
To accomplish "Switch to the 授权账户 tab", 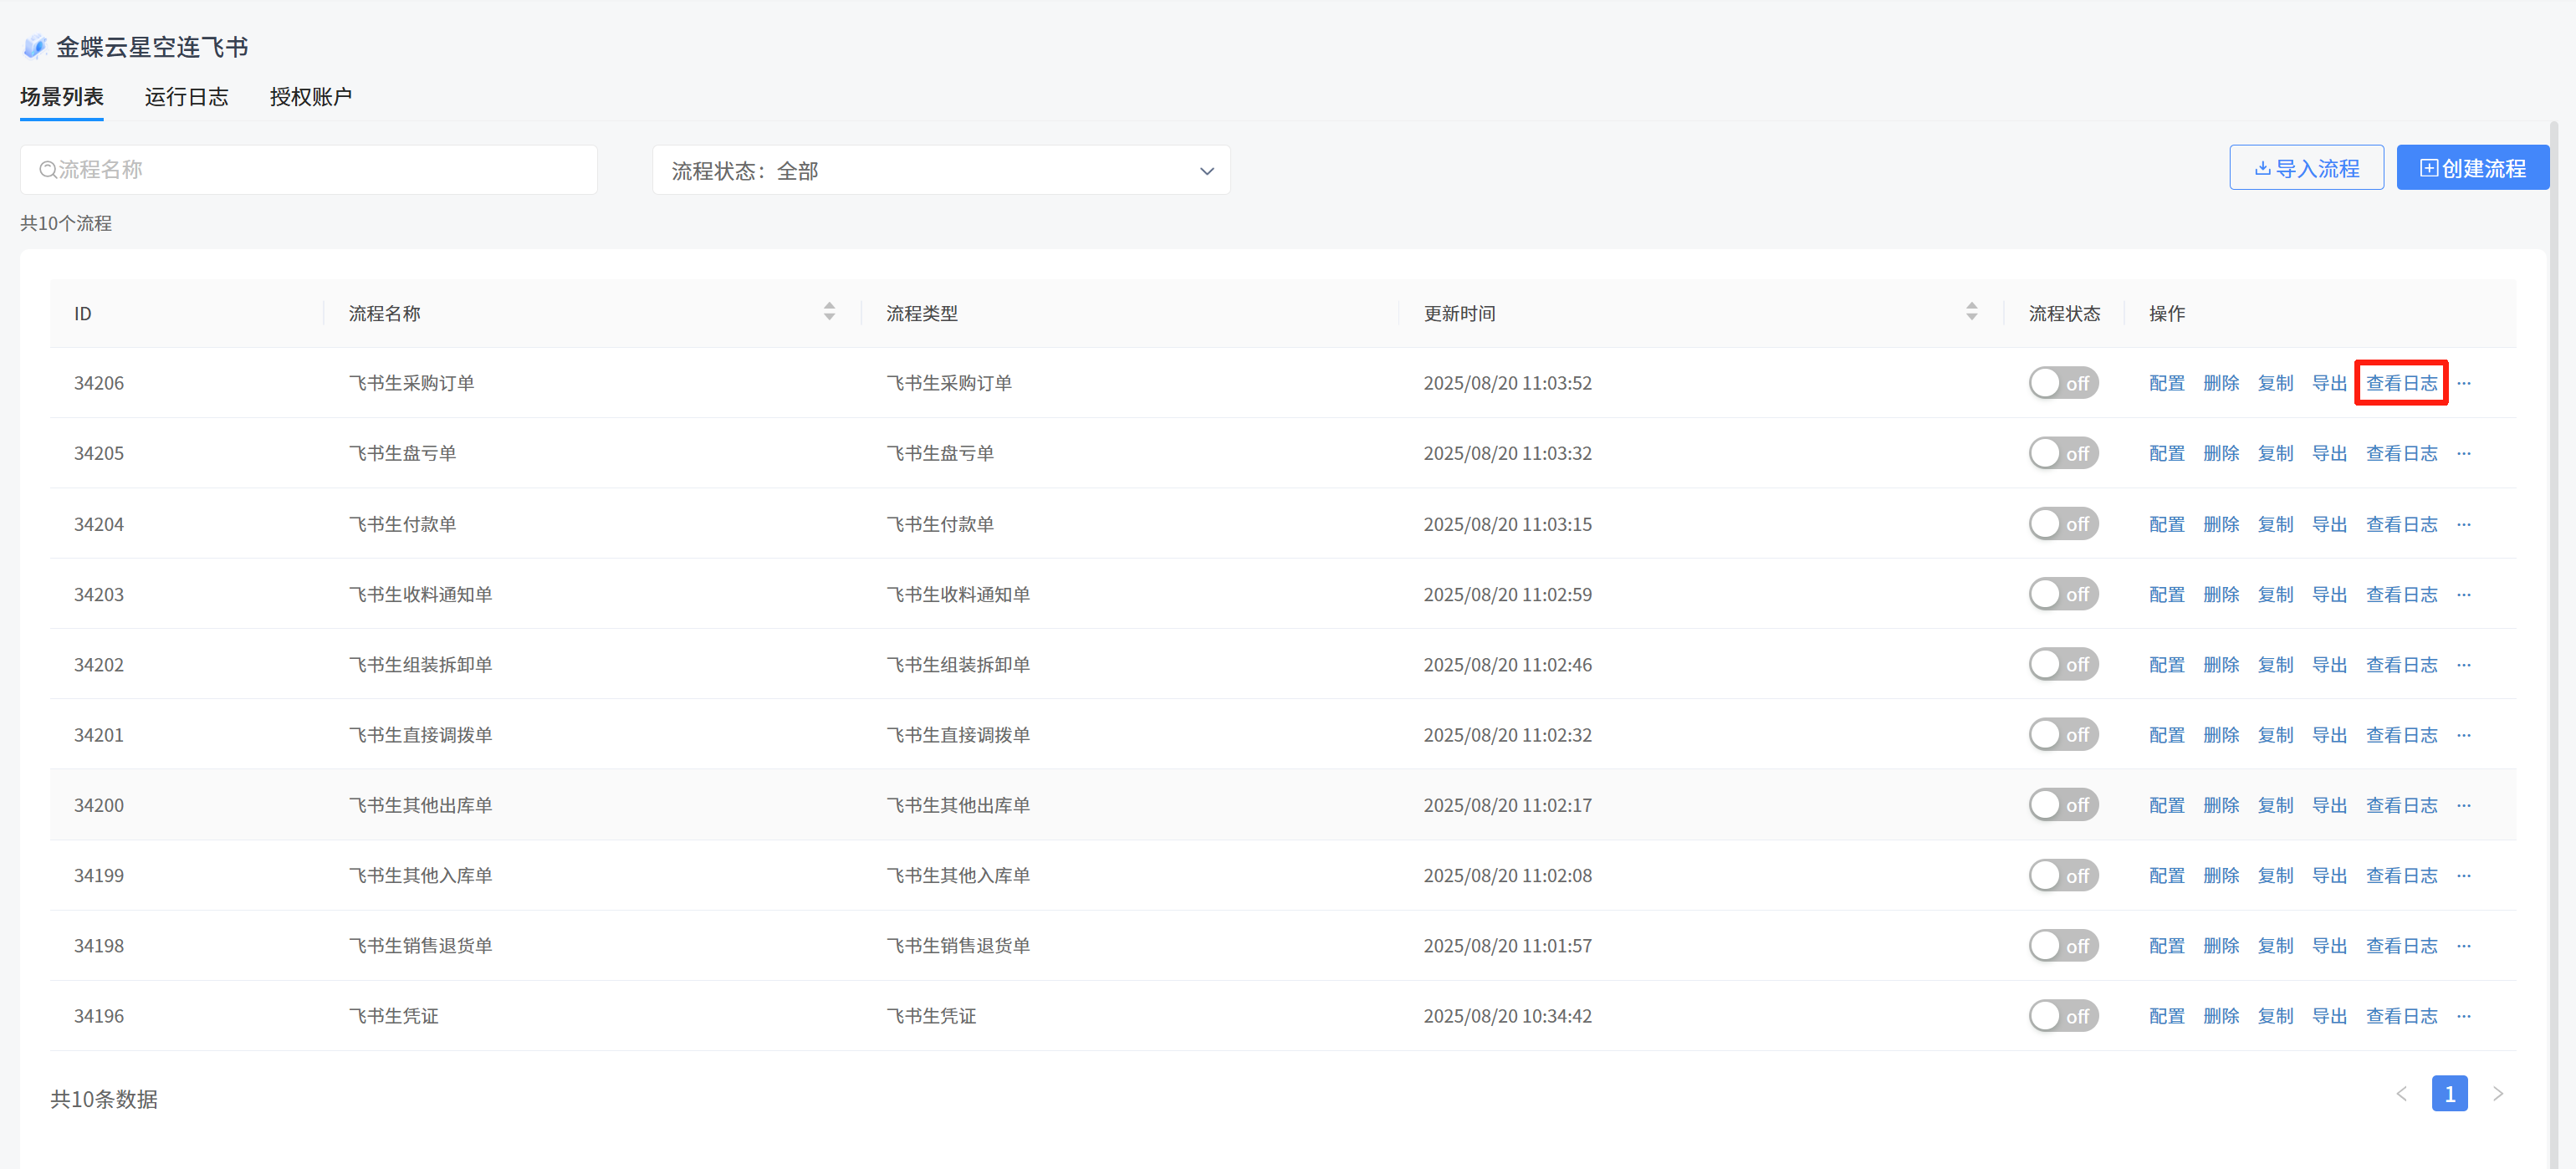I will pos(310,97).
